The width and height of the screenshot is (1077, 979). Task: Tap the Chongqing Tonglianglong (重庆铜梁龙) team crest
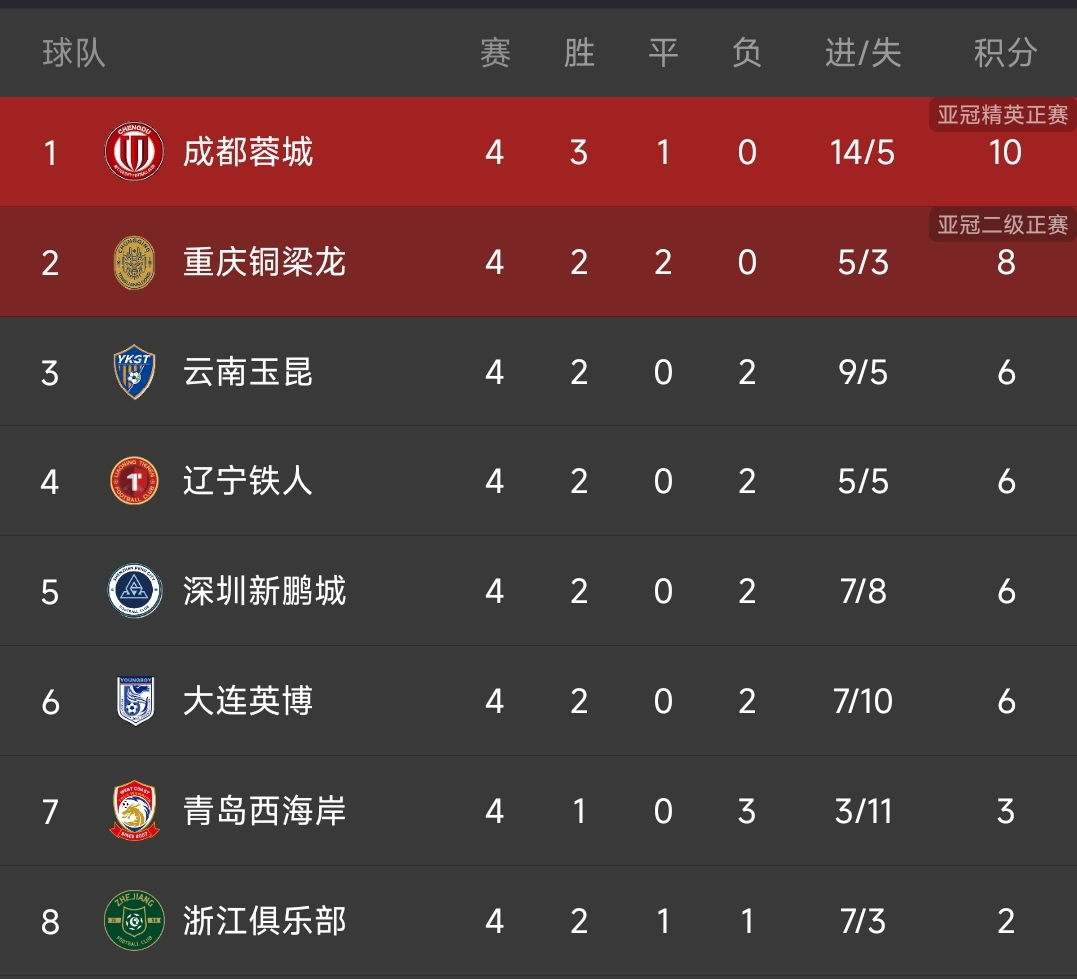(x=134, y=262)
